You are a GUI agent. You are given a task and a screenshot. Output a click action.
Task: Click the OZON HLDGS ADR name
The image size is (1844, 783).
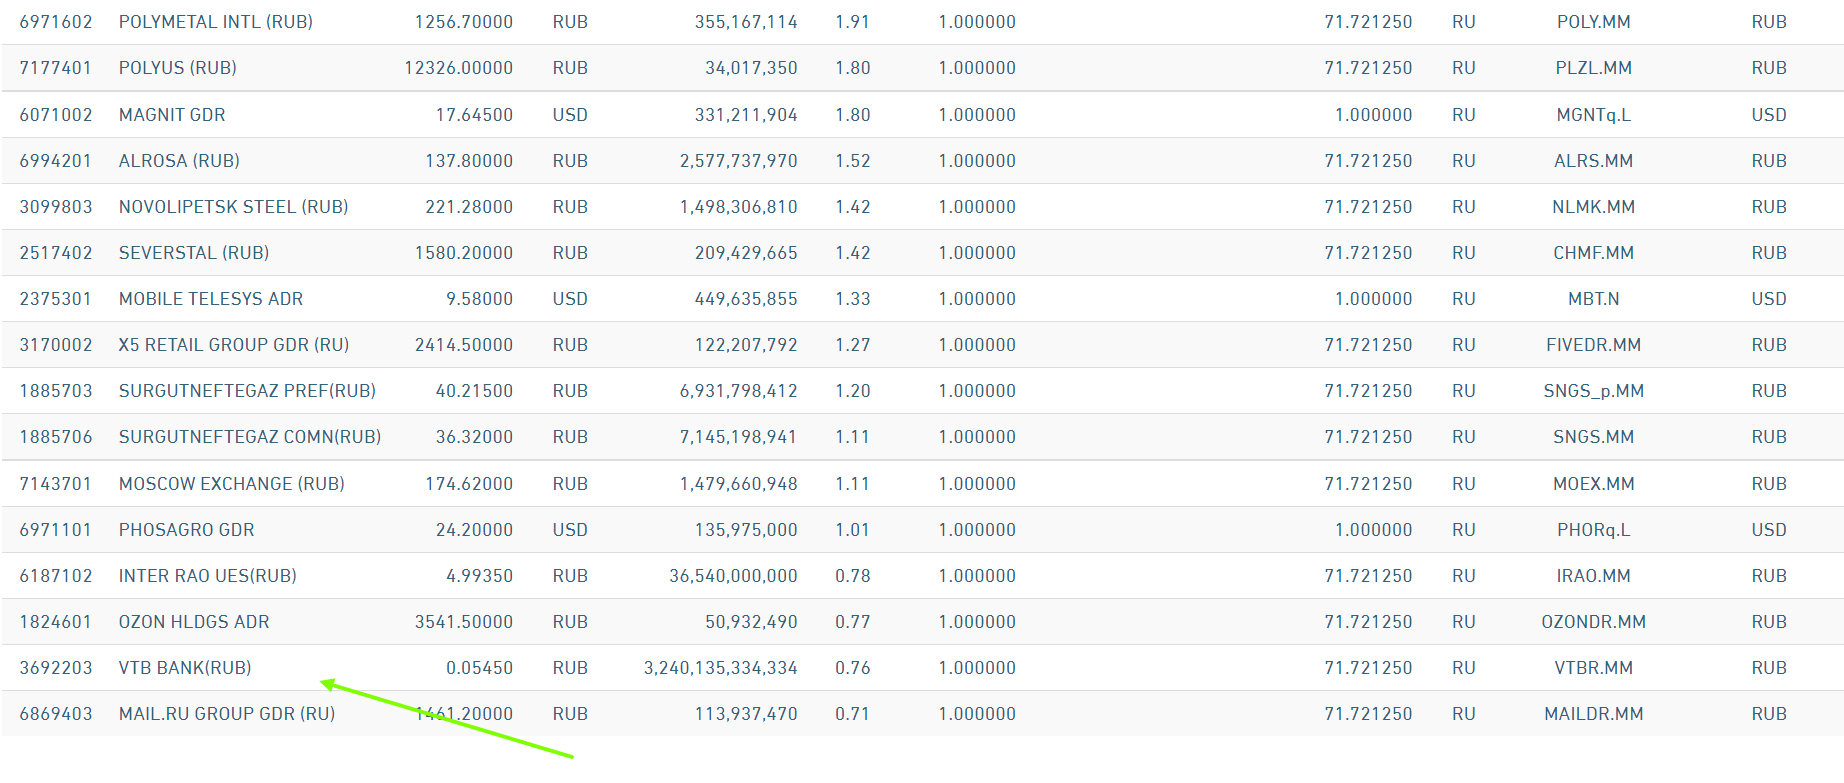(x=194, y=622)
